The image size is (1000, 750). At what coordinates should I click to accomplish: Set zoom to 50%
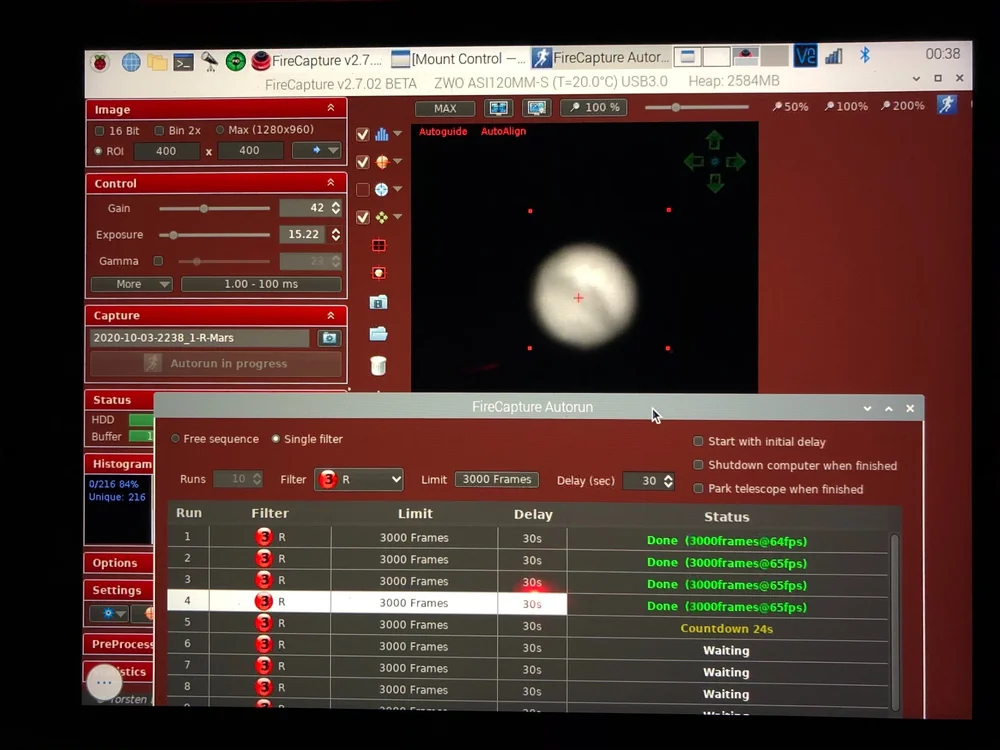(x=790, y=107)
